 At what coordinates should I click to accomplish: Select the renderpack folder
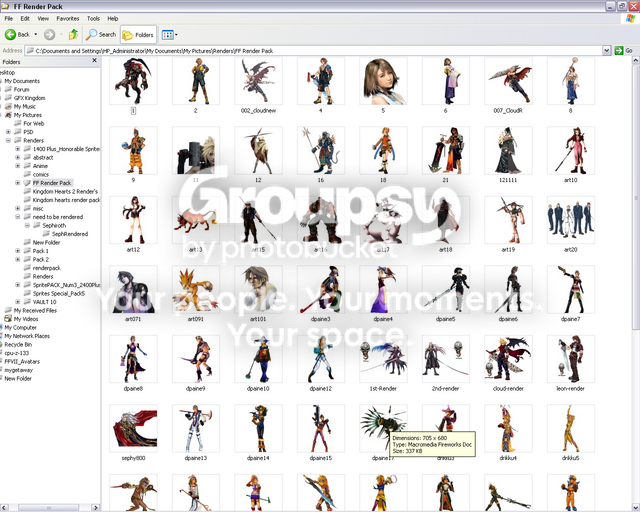(47, 268)
